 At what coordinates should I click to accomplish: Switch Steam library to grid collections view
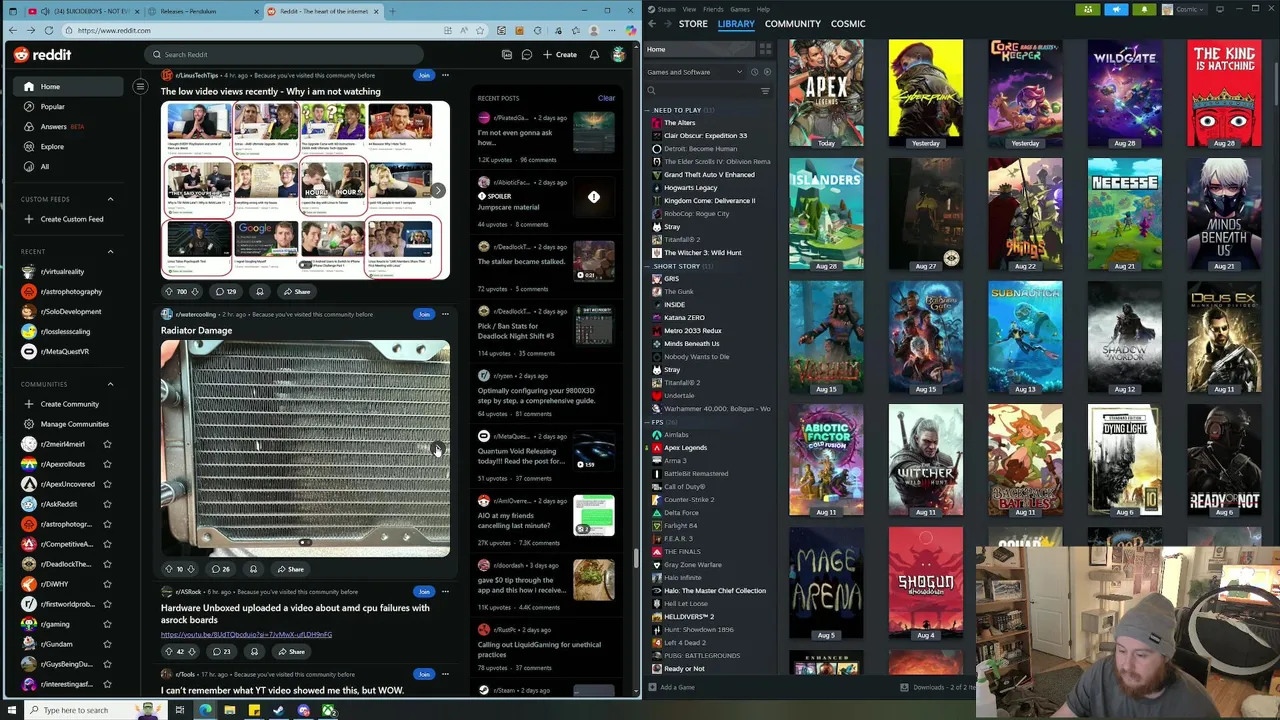(765, 49)
